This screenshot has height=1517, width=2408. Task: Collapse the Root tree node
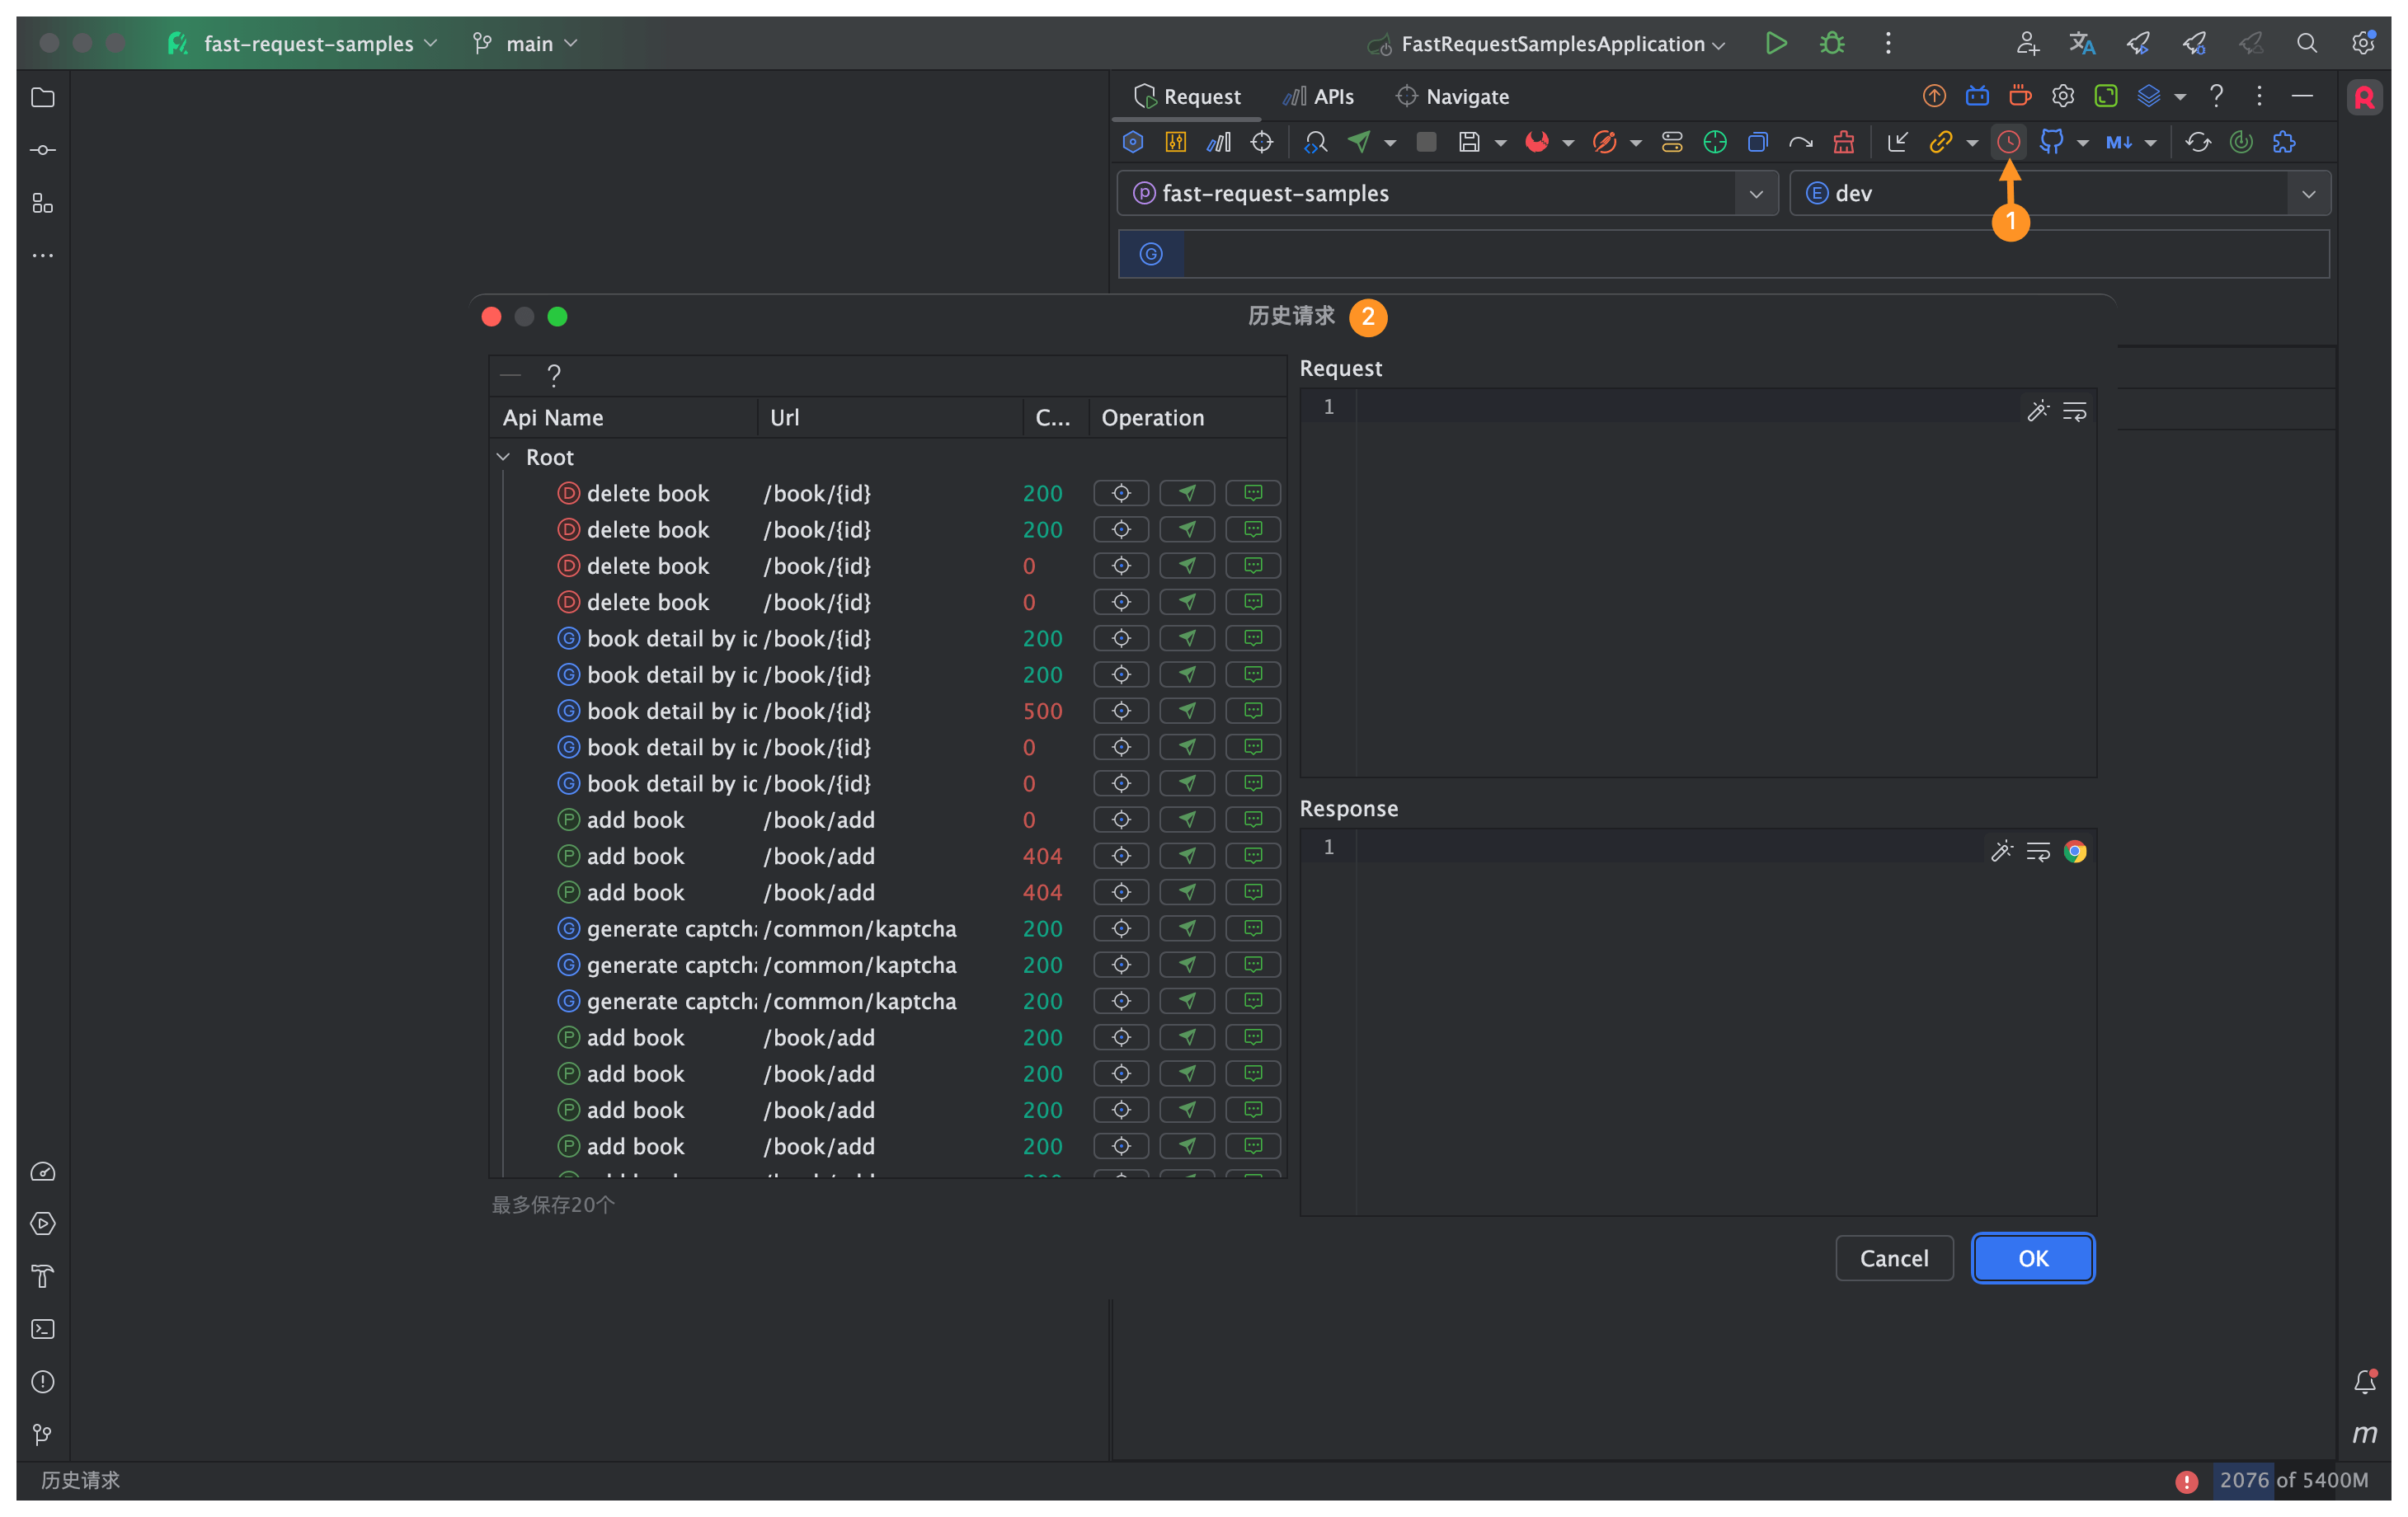tap(504, 457)
